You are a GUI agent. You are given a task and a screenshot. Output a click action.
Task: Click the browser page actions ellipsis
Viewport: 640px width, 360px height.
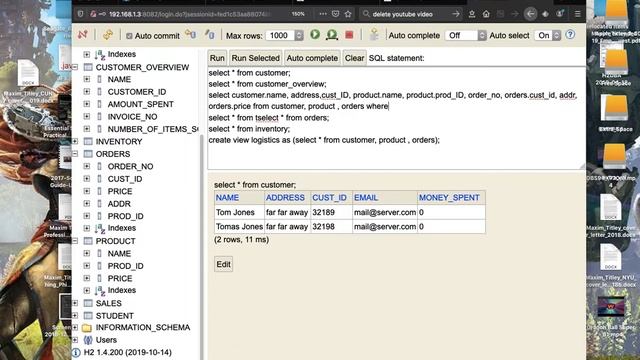(x=323, y=14)
